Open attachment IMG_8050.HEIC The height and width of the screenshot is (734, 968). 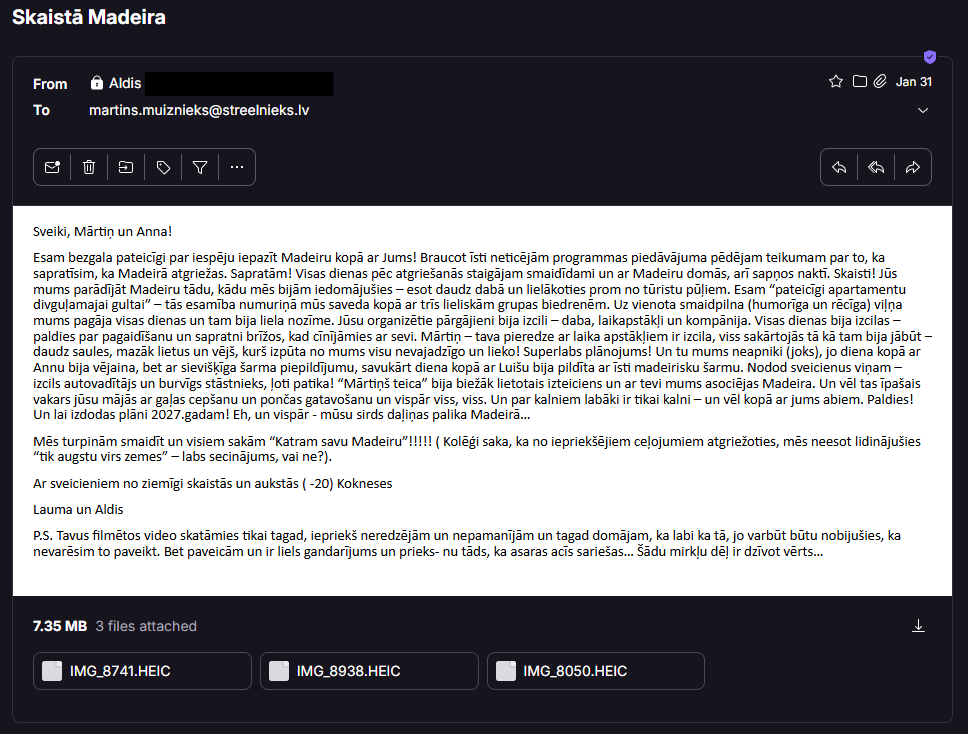coord(596,671)
